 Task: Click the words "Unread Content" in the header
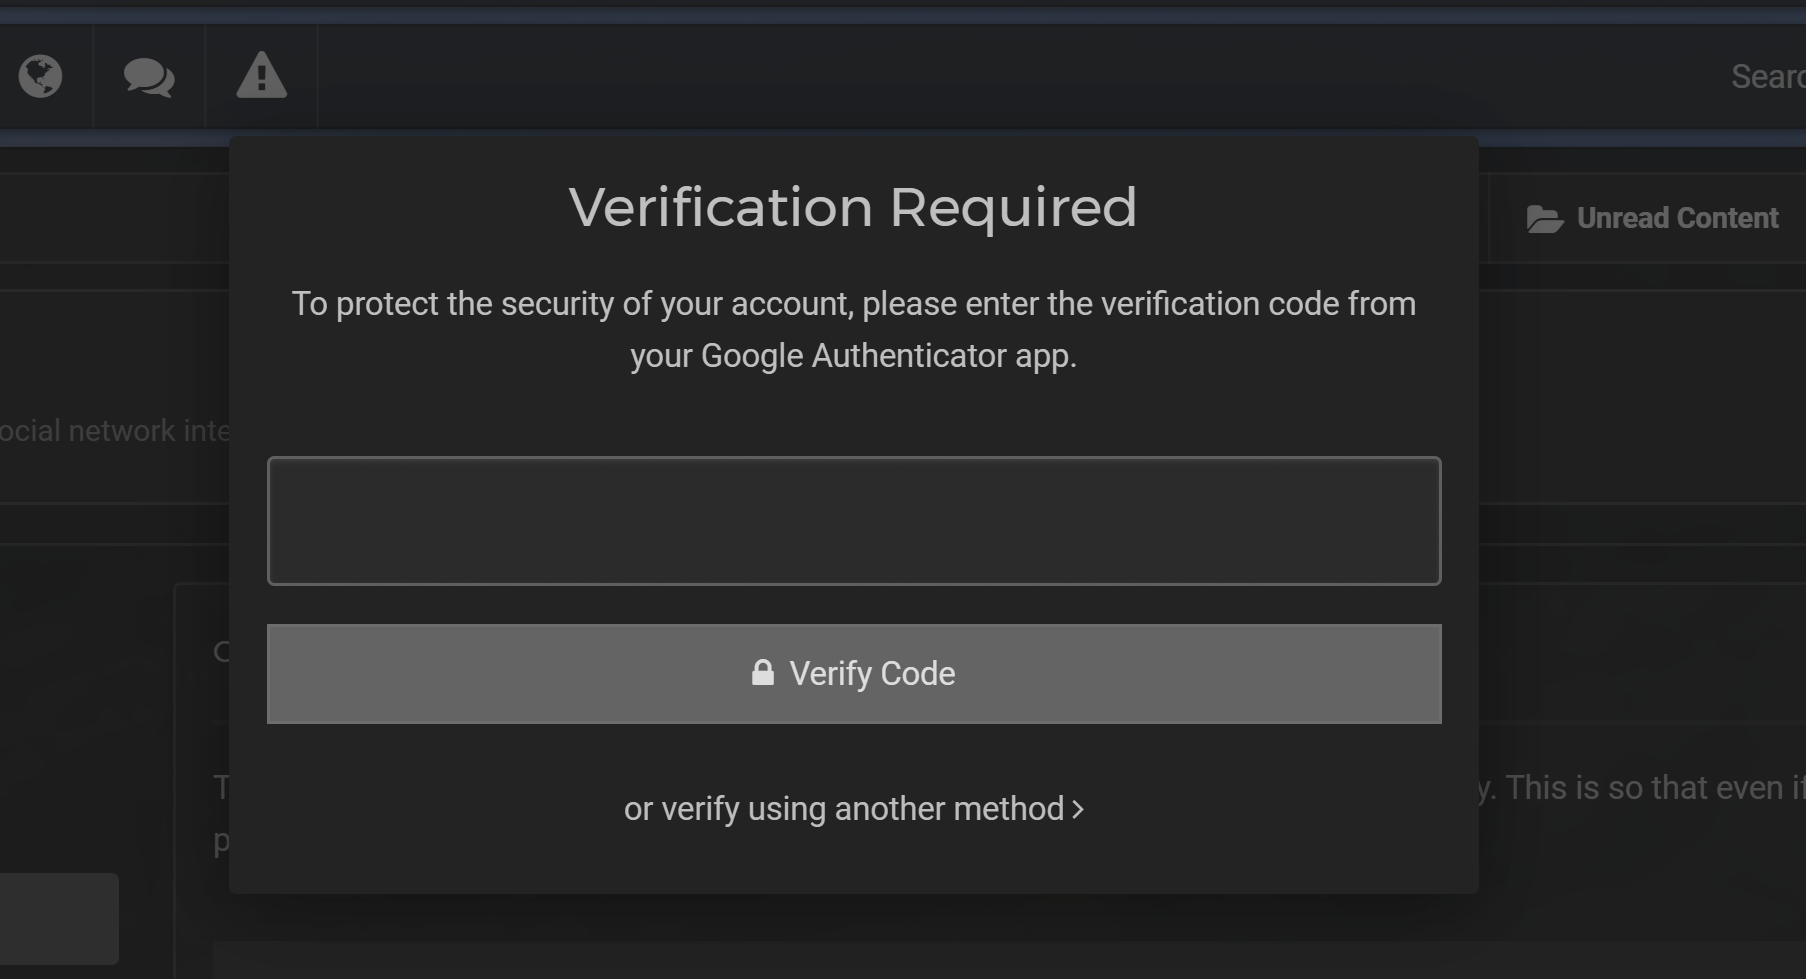[x=1677, y=219]
